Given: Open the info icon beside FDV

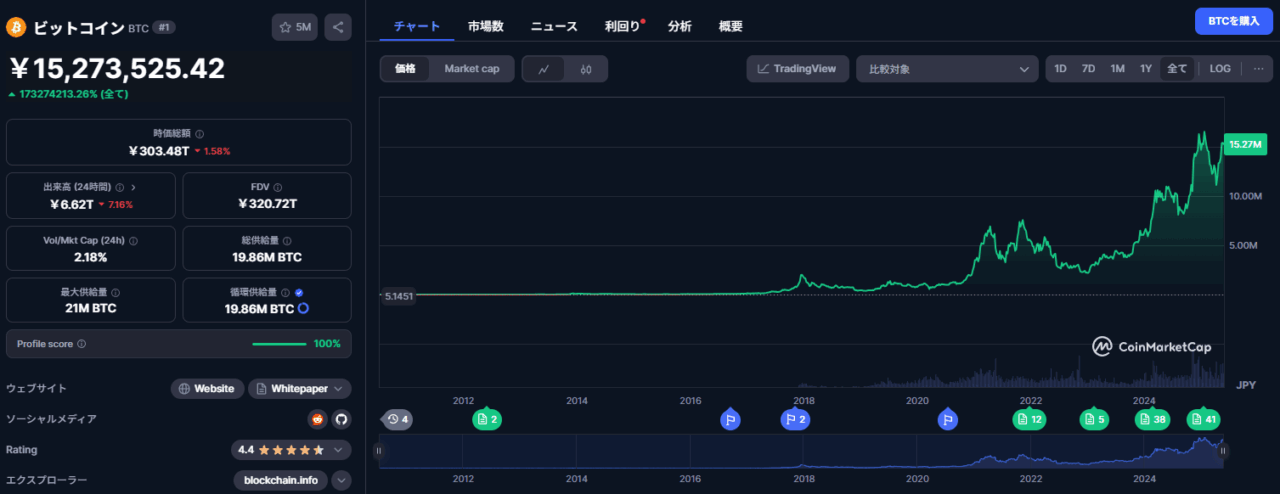Looking at the screenshot, I should coord(277,187).
